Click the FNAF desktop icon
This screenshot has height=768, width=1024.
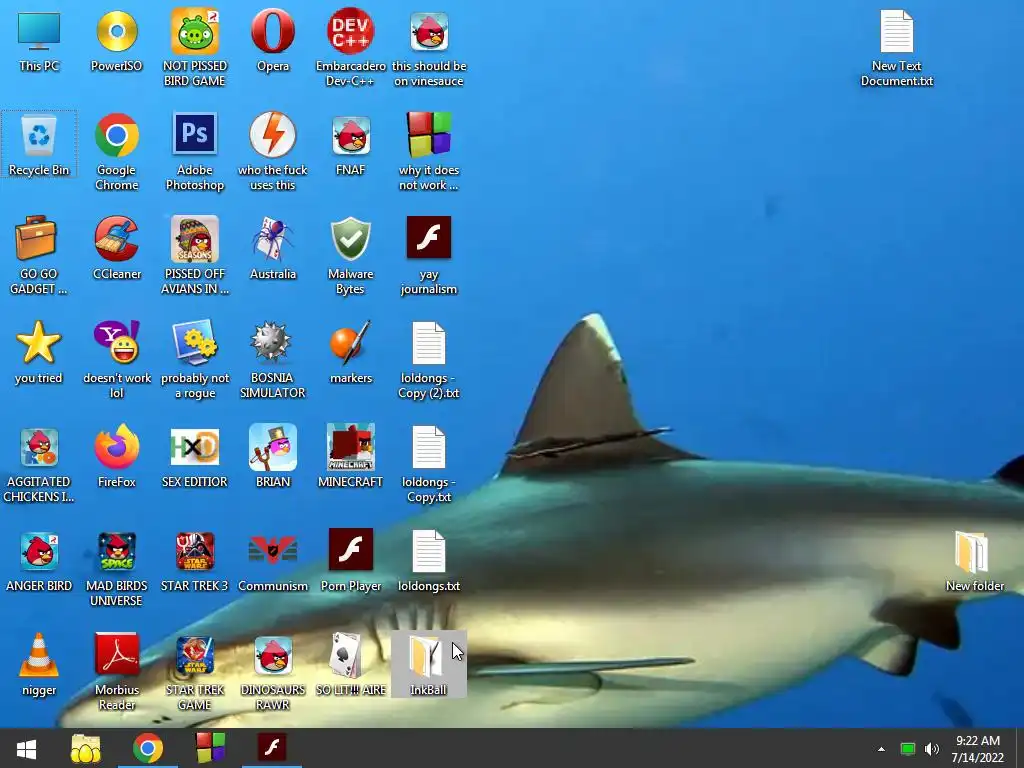351,145
